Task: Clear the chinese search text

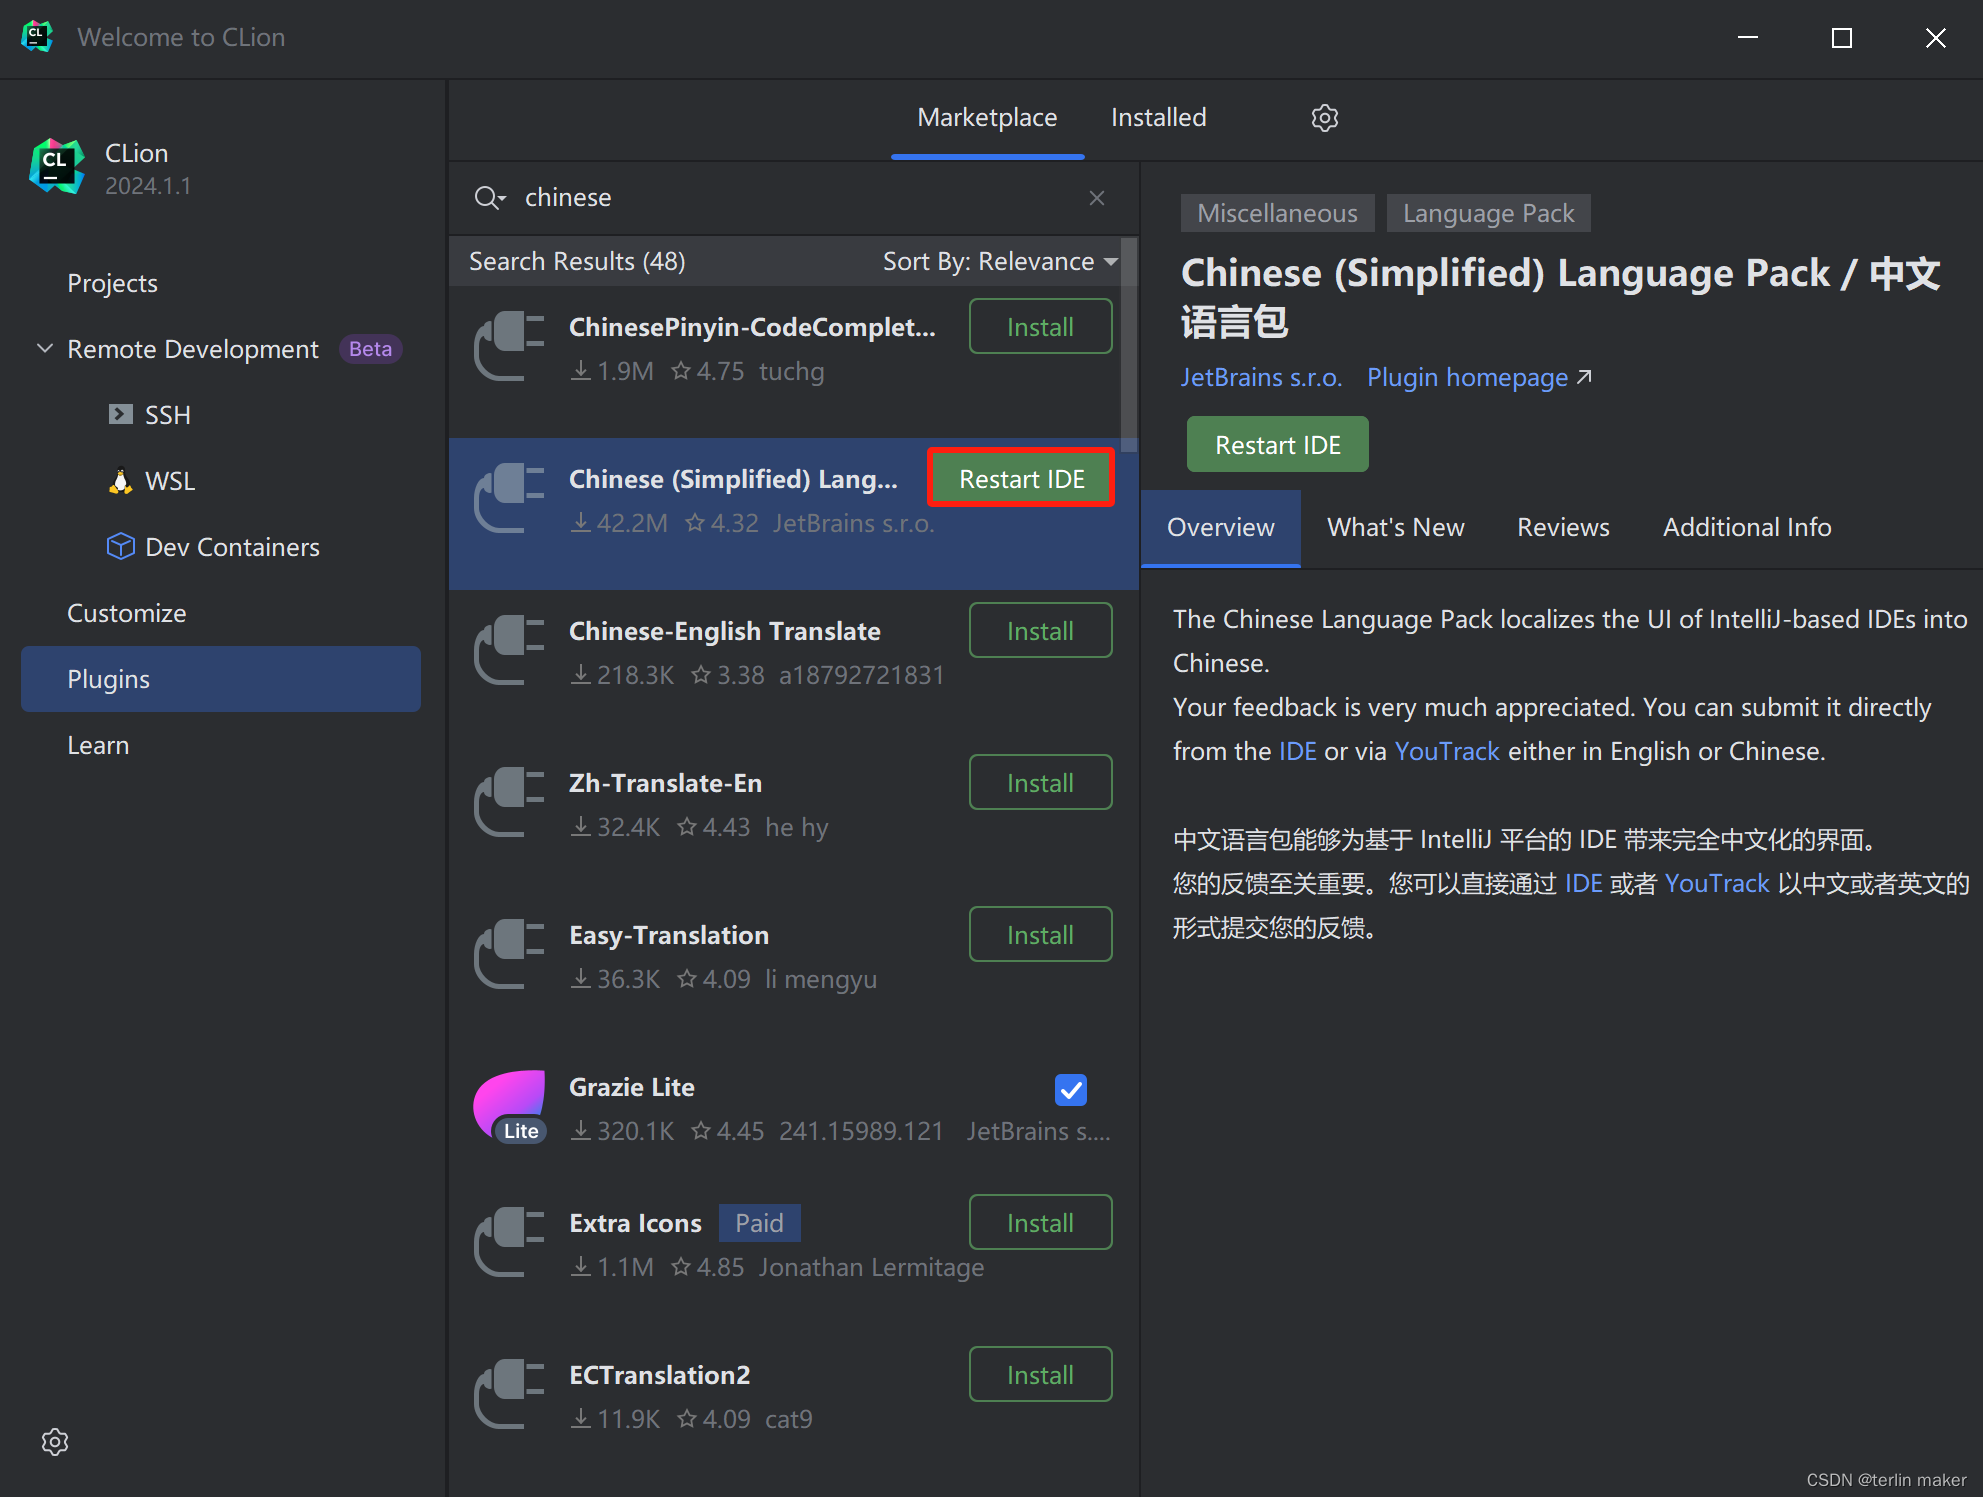Action: pos(1097,198)
